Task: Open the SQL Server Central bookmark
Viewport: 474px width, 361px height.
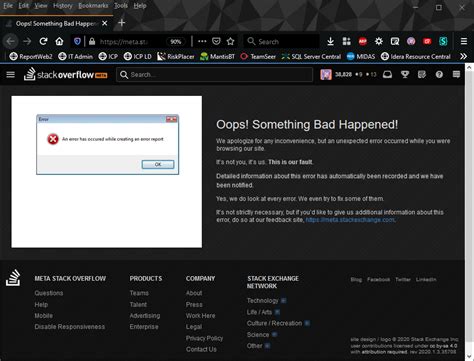Action: click(311, 56)
